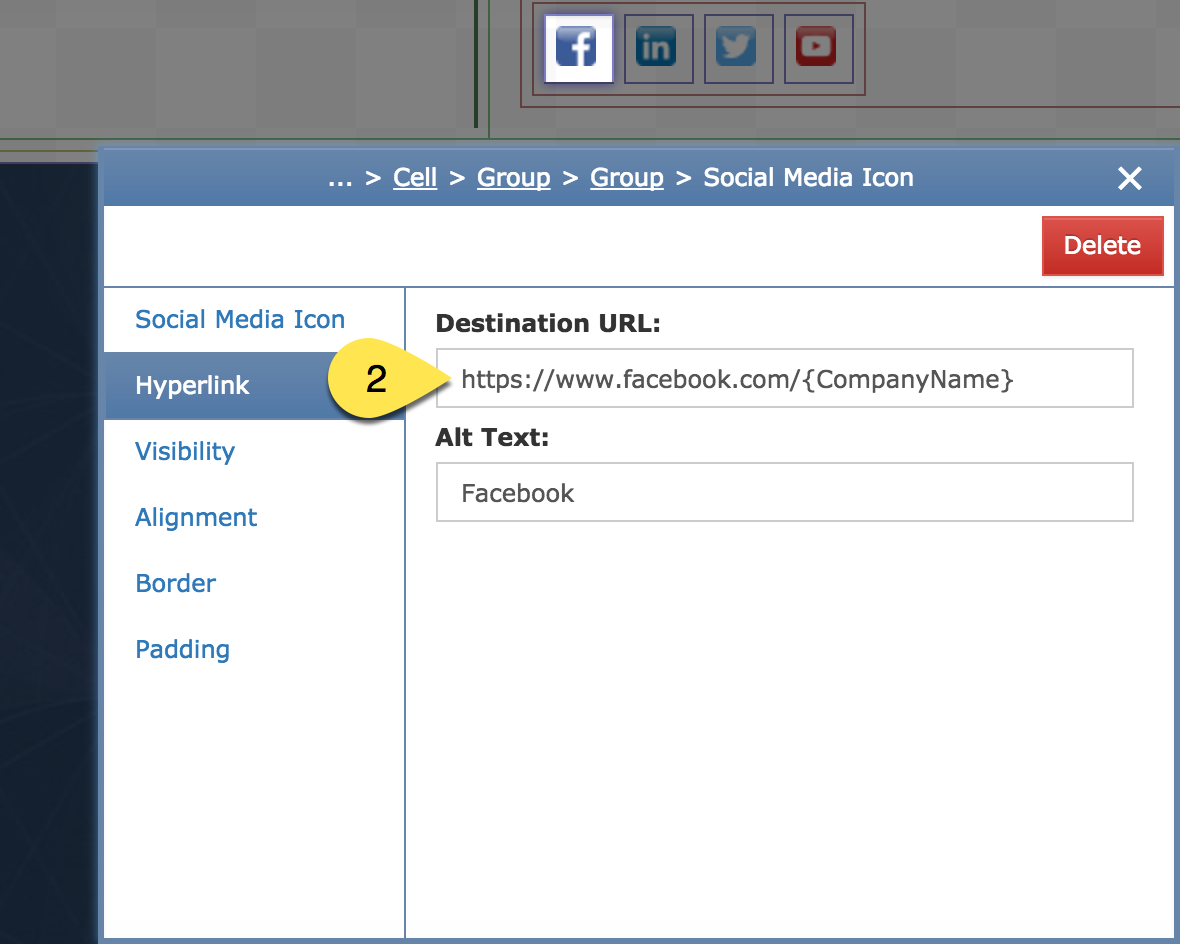Open the Visibility settings section
Viewport: 1180px width, 944px height.
[x=185, y=451]
